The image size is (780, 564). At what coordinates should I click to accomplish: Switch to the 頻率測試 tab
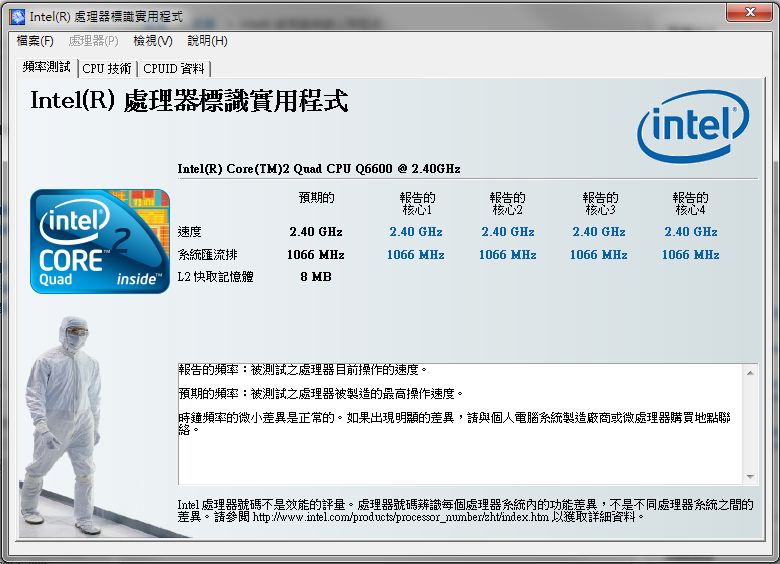coord(47,67)
